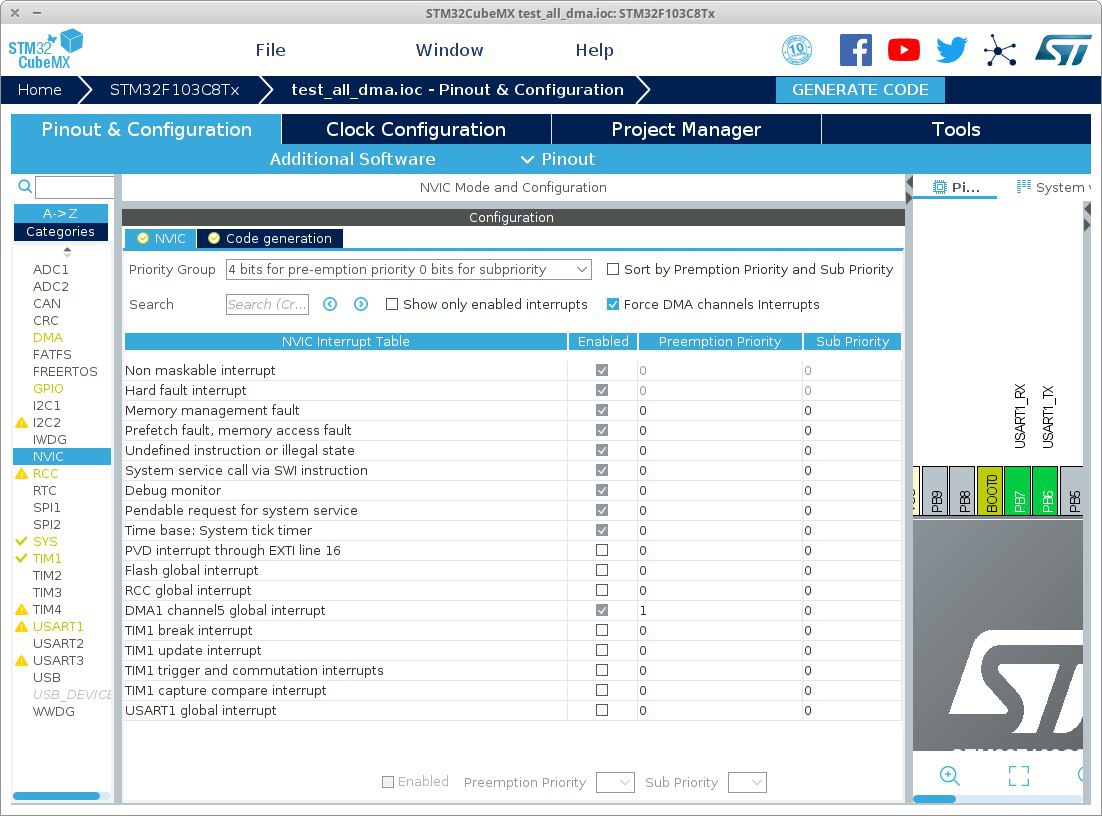Uncheck Force DMA channels Interrupts
The height and width of the screenshot is (816, 1102).
click(613, 304)
